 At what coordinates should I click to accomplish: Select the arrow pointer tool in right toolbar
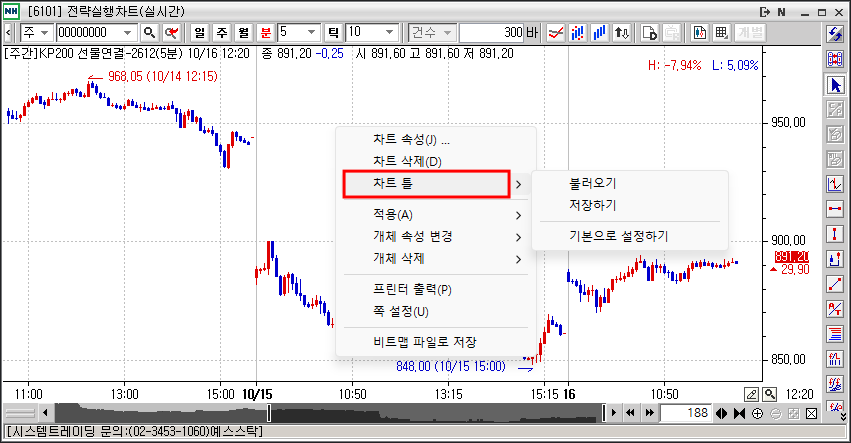pos(835,85)
